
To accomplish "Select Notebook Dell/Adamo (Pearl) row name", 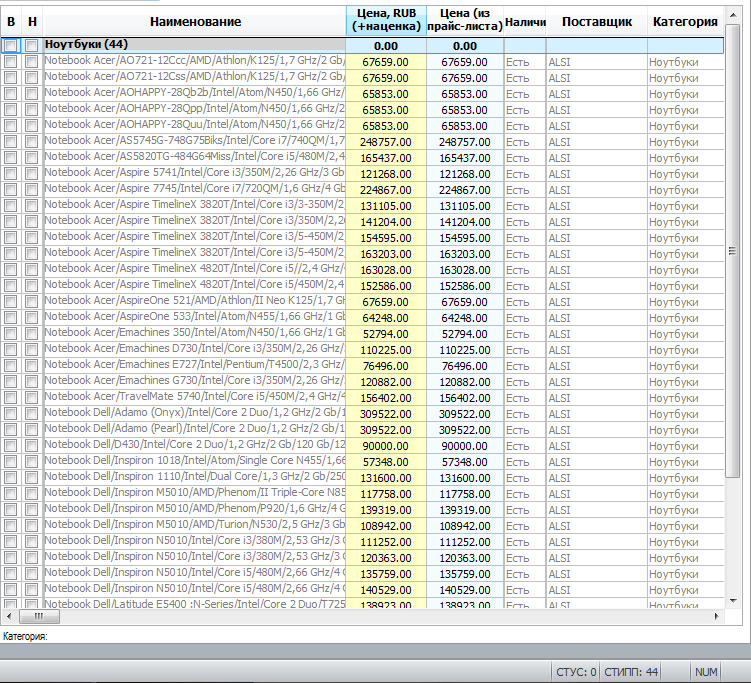I will [194, 429].
